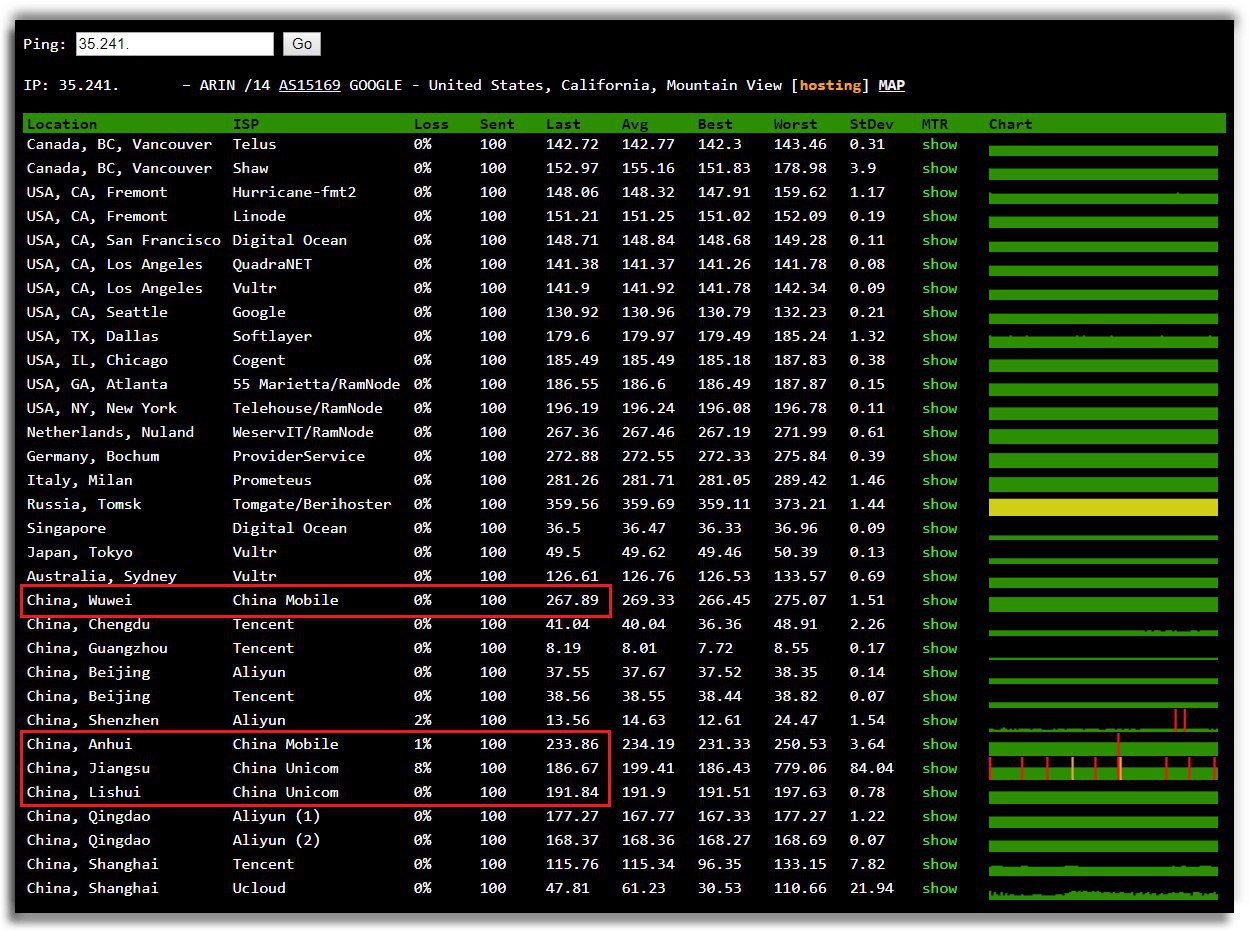Show MTR for Shanghai Ucloud row

939,888
